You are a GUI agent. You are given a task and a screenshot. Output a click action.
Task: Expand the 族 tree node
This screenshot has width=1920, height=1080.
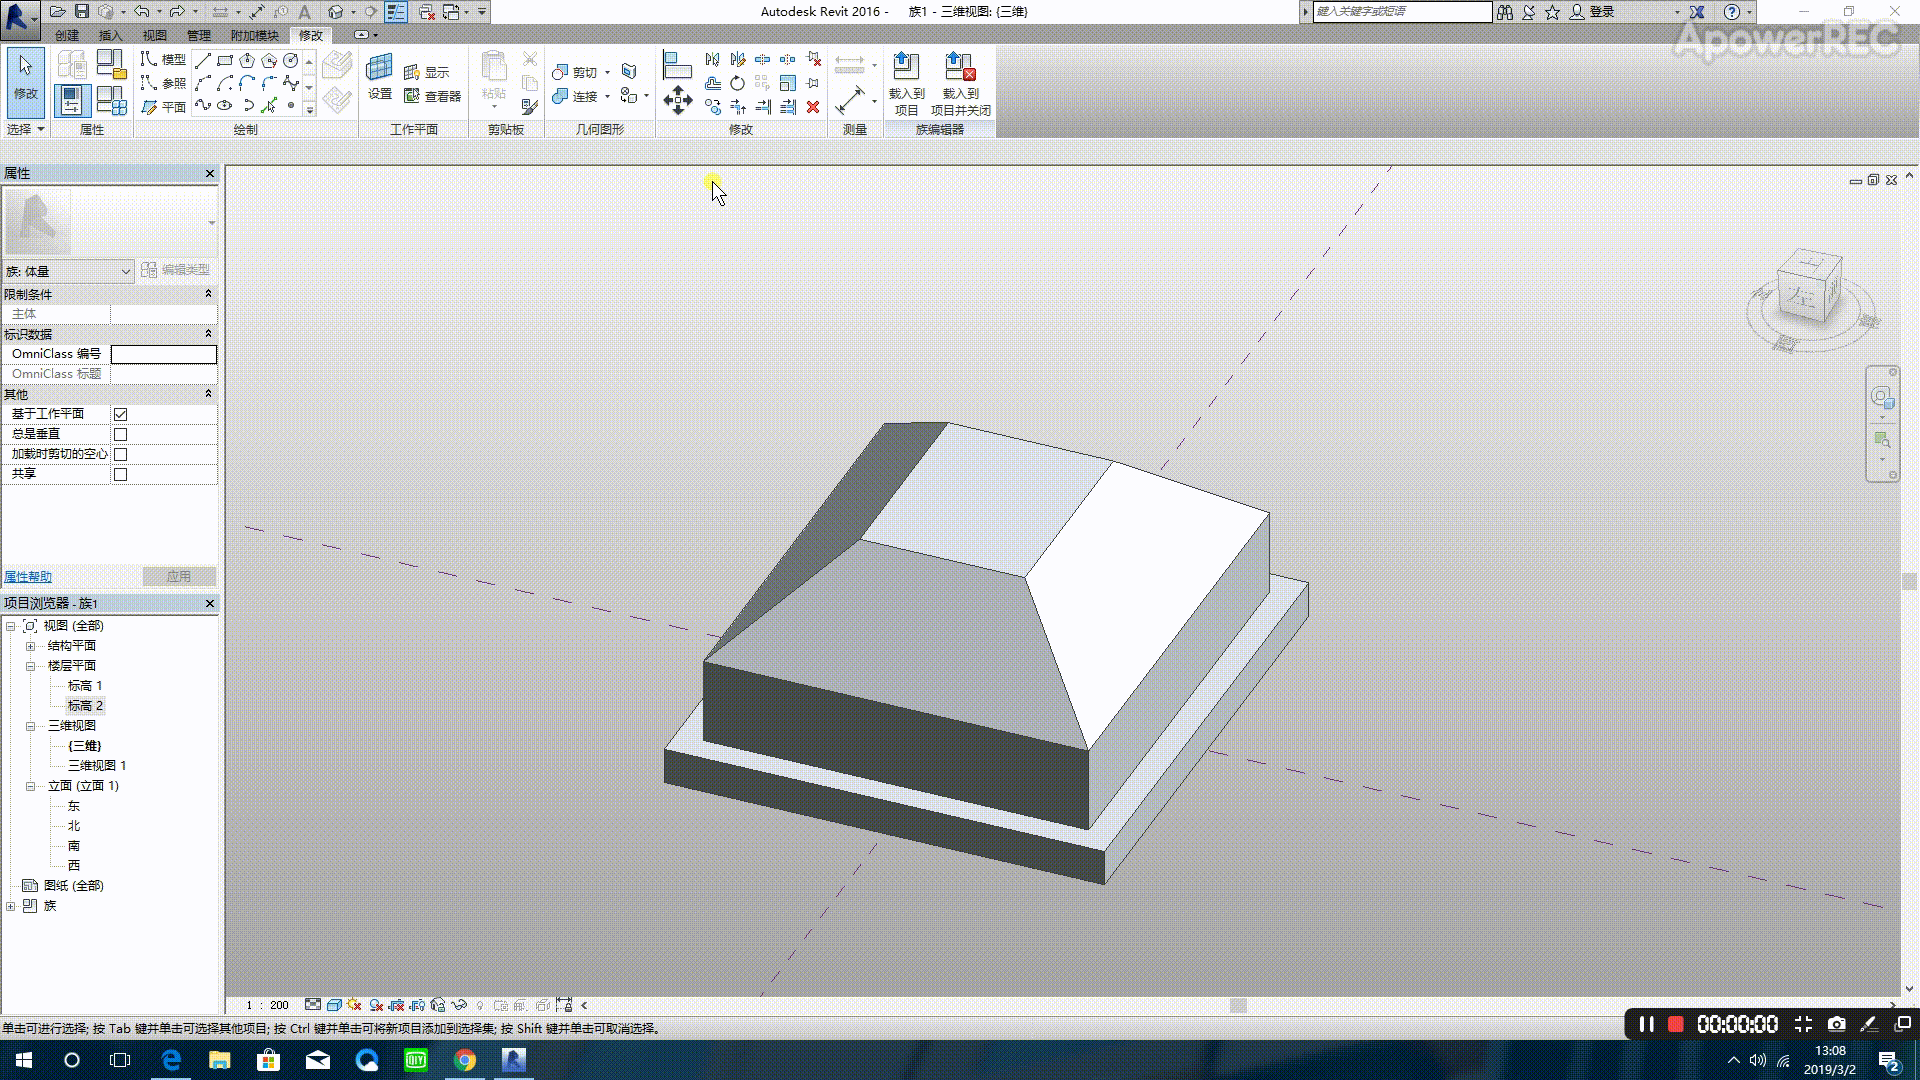point(11,906)
